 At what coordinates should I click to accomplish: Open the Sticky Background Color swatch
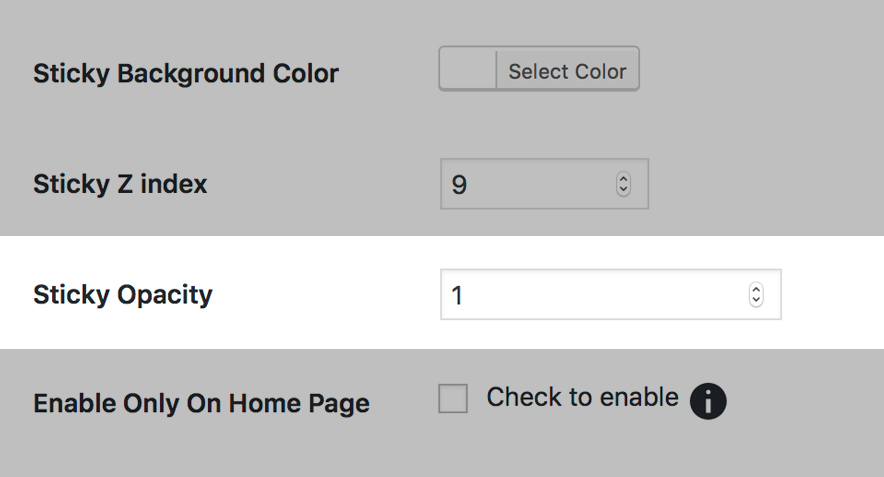coord(468,72)
